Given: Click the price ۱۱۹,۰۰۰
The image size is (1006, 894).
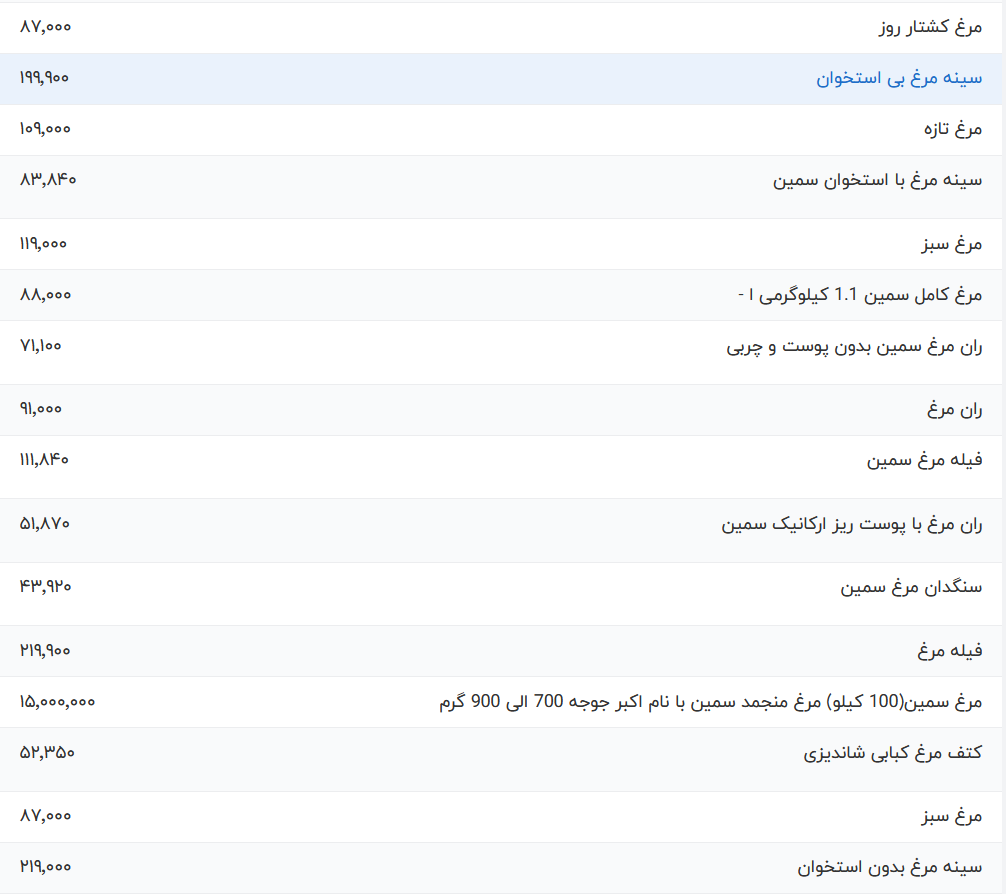Looking at the screenshot, I should click(43, 243).
